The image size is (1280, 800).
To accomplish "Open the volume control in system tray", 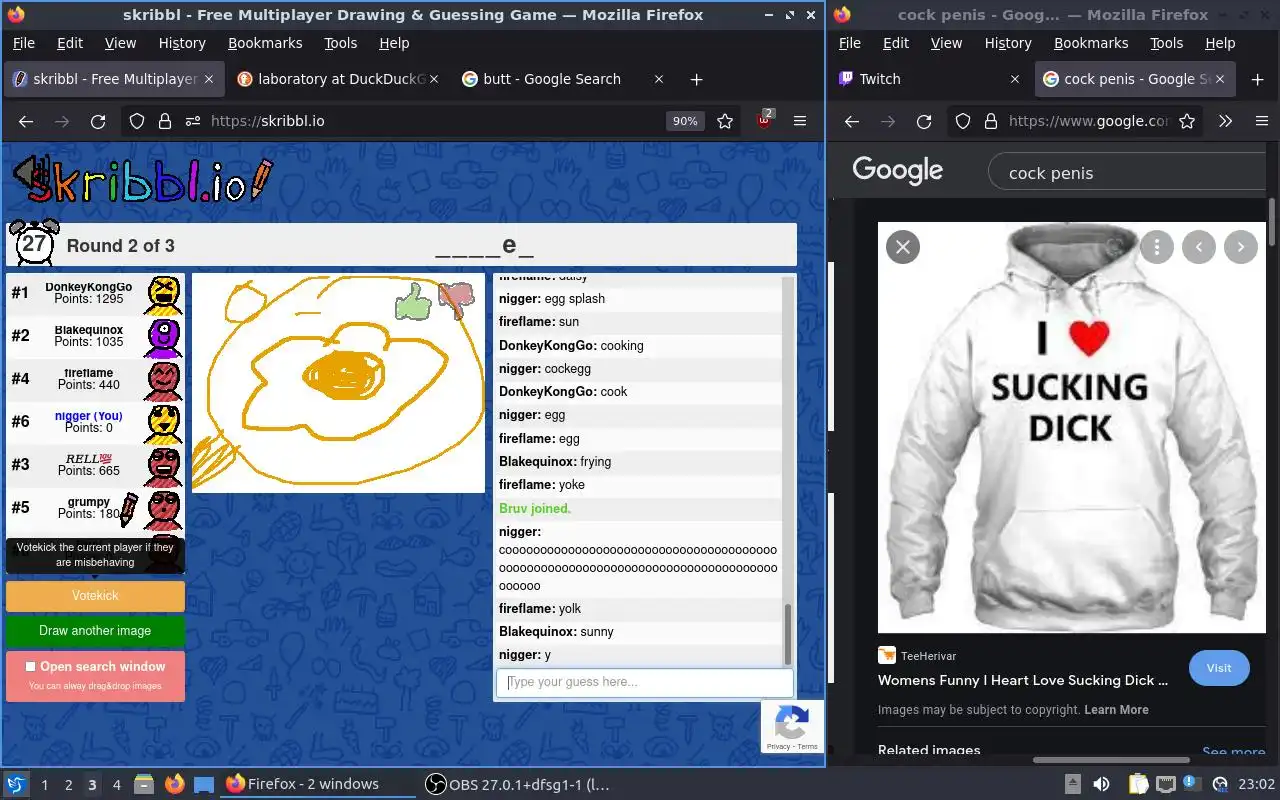I will click(1100, 784).
